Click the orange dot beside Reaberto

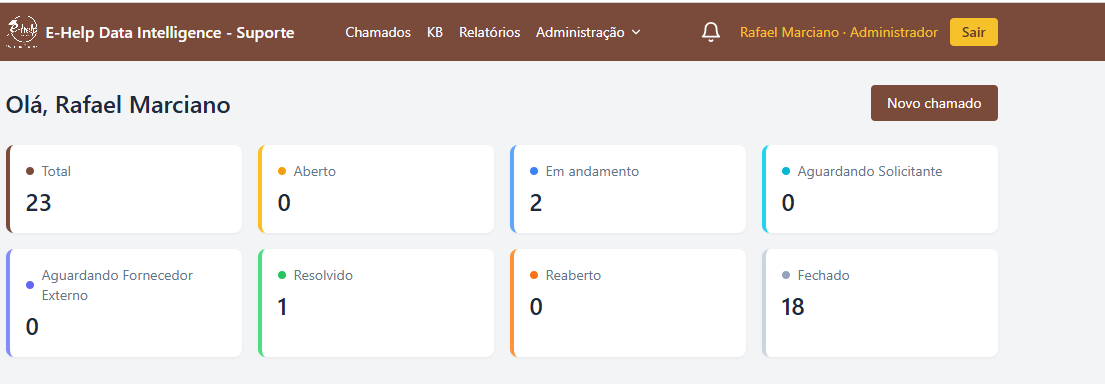point(533,275)
